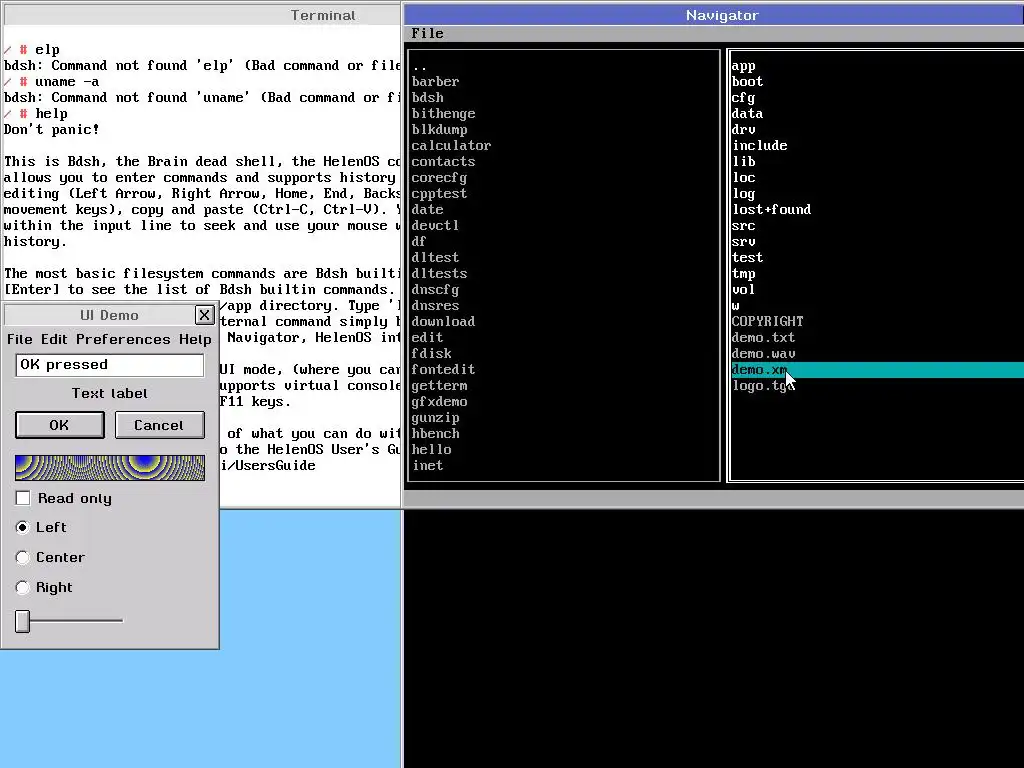Click the slider handle in UI Demo
1024x768 pixels.
pyautogui.click(x=23, y=621)
